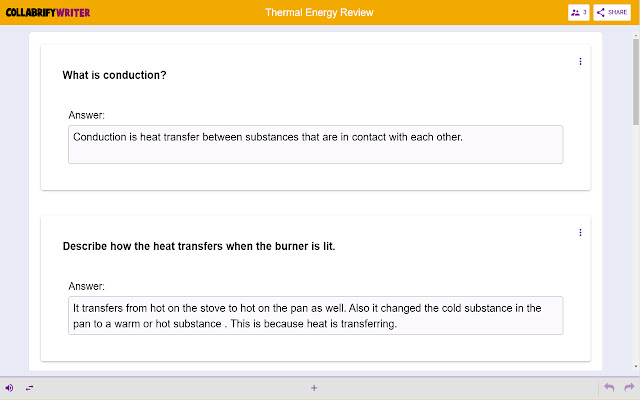Click into the conduction answer text box
Viewport: 640px width, 400px height.
tap(315, 144)
